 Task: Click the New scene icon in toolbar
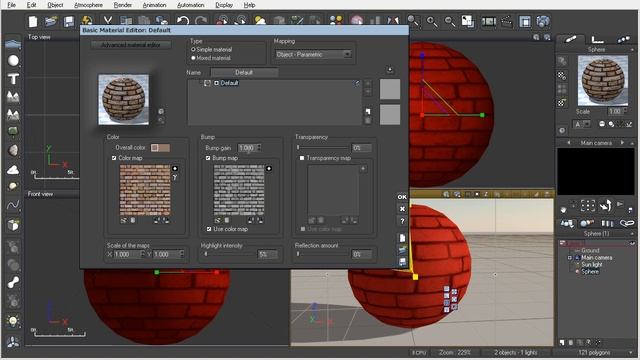[33, 21]
